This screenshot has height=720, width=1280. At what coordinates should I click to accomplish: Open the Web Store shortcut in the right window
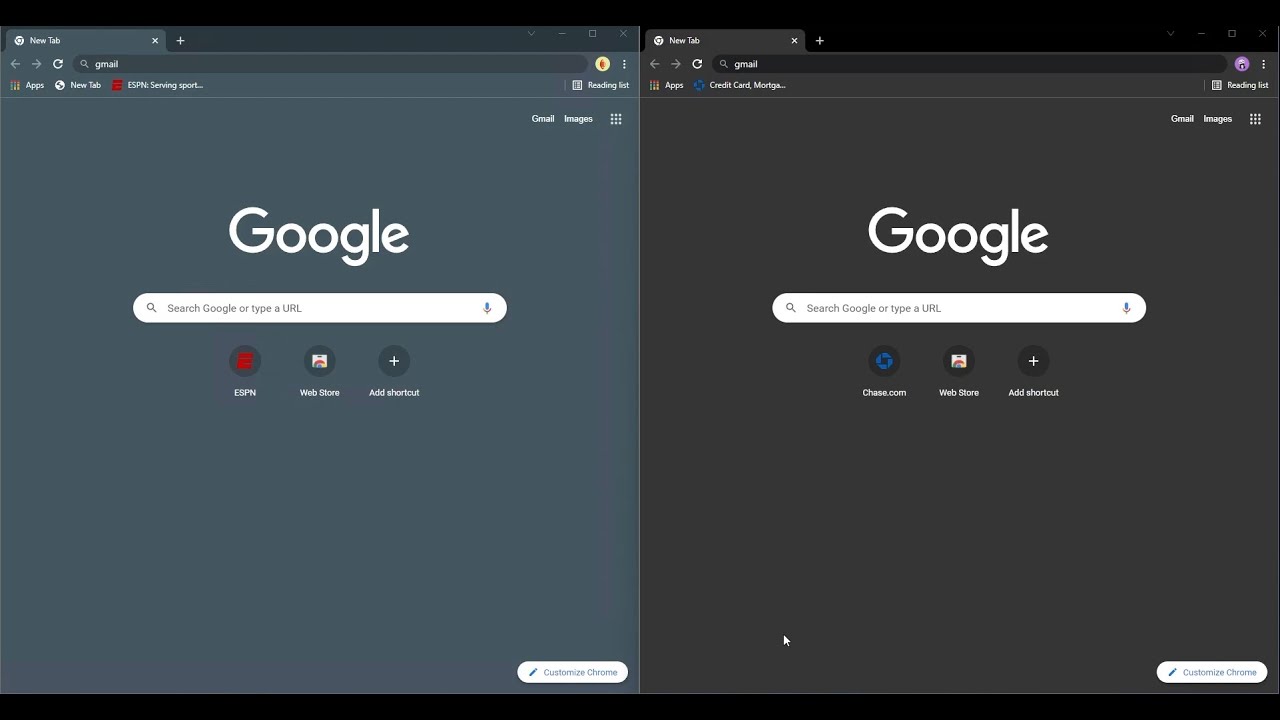click(x=959, y=371)
